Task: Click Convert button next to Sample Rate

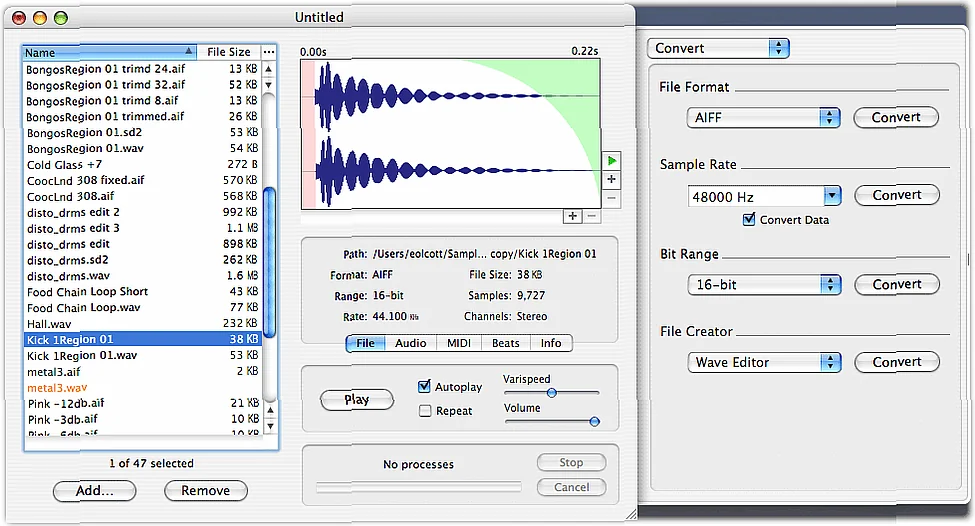Action: (897, 195)
